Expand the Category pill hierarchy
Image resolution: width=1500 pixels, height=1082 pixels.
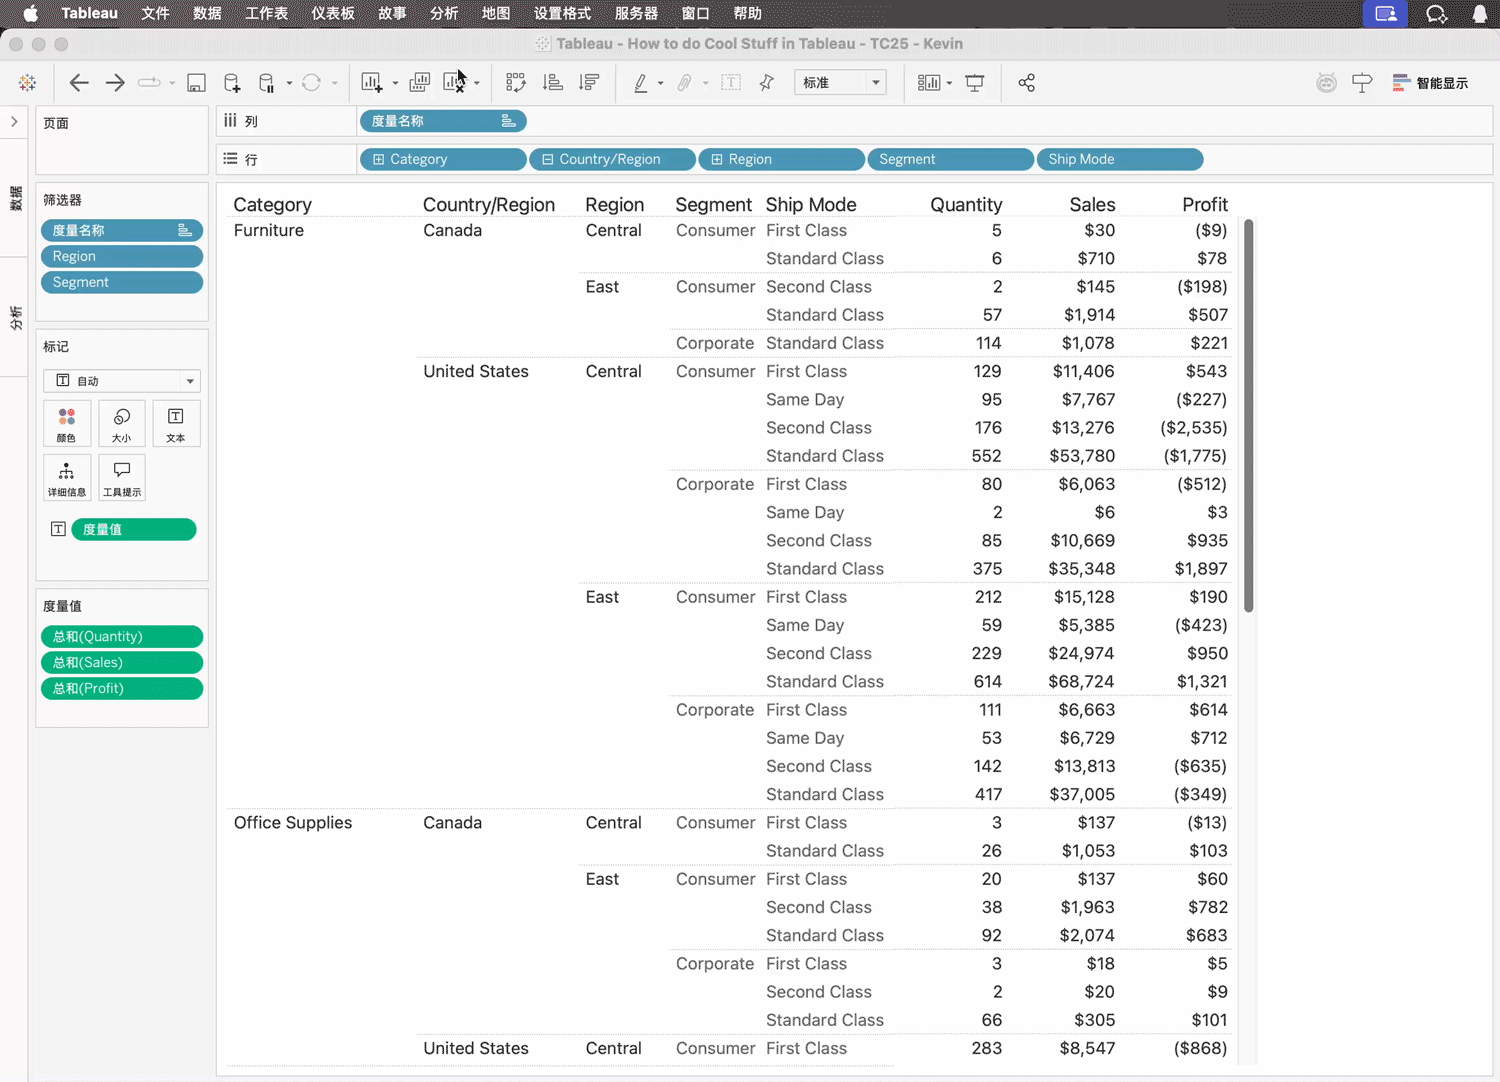(x=378, y=160)
